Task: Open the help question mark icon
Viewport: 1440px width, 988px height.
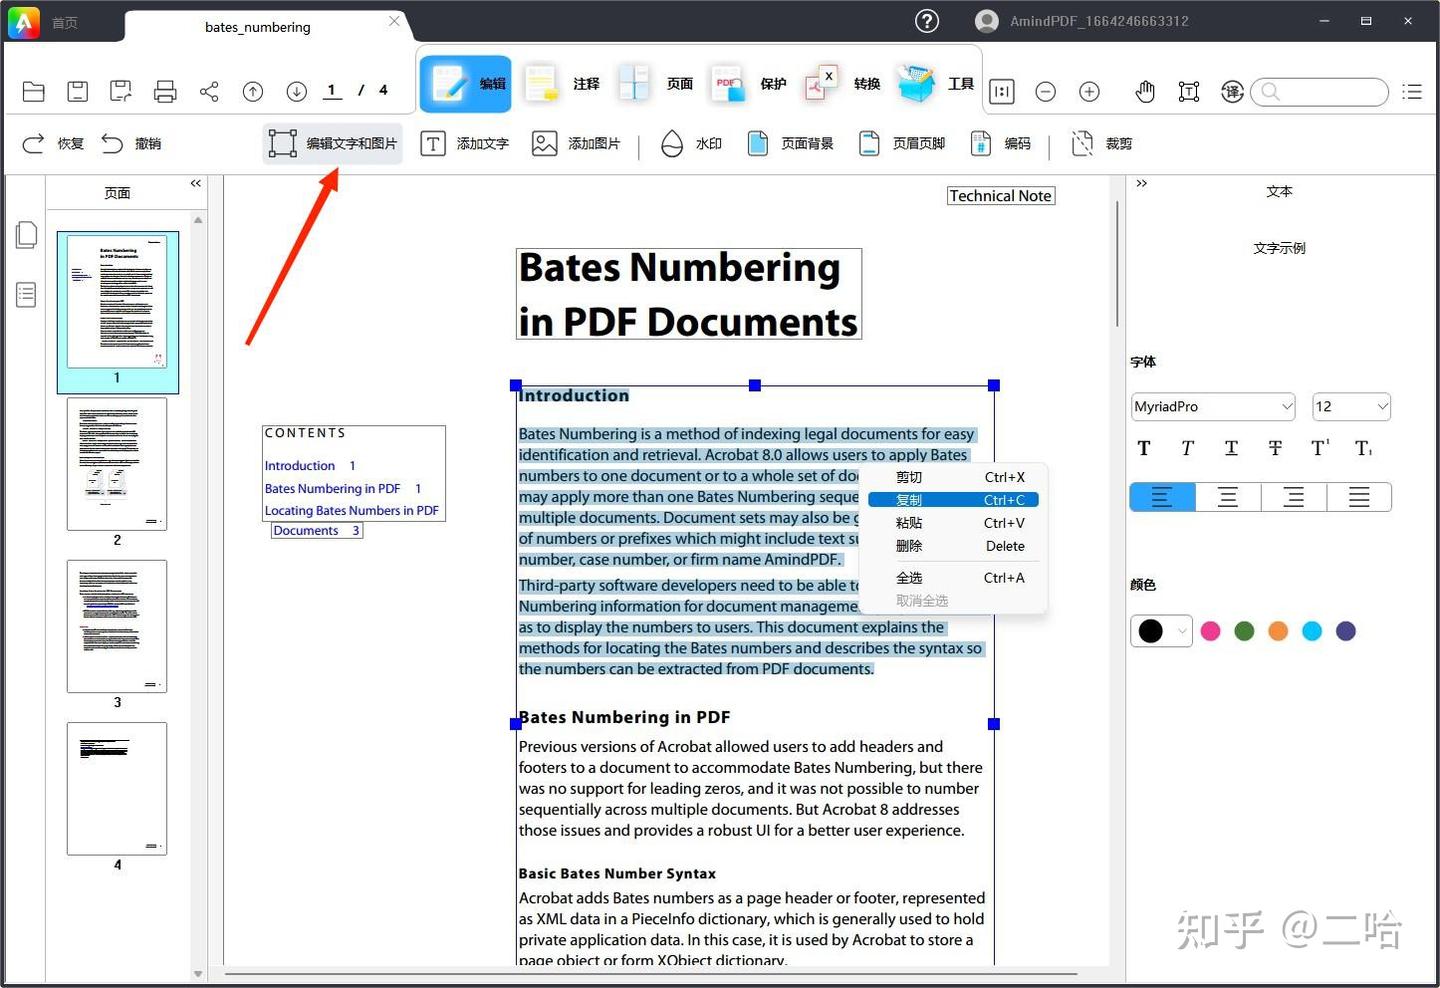Action: (x=927, y=21)
